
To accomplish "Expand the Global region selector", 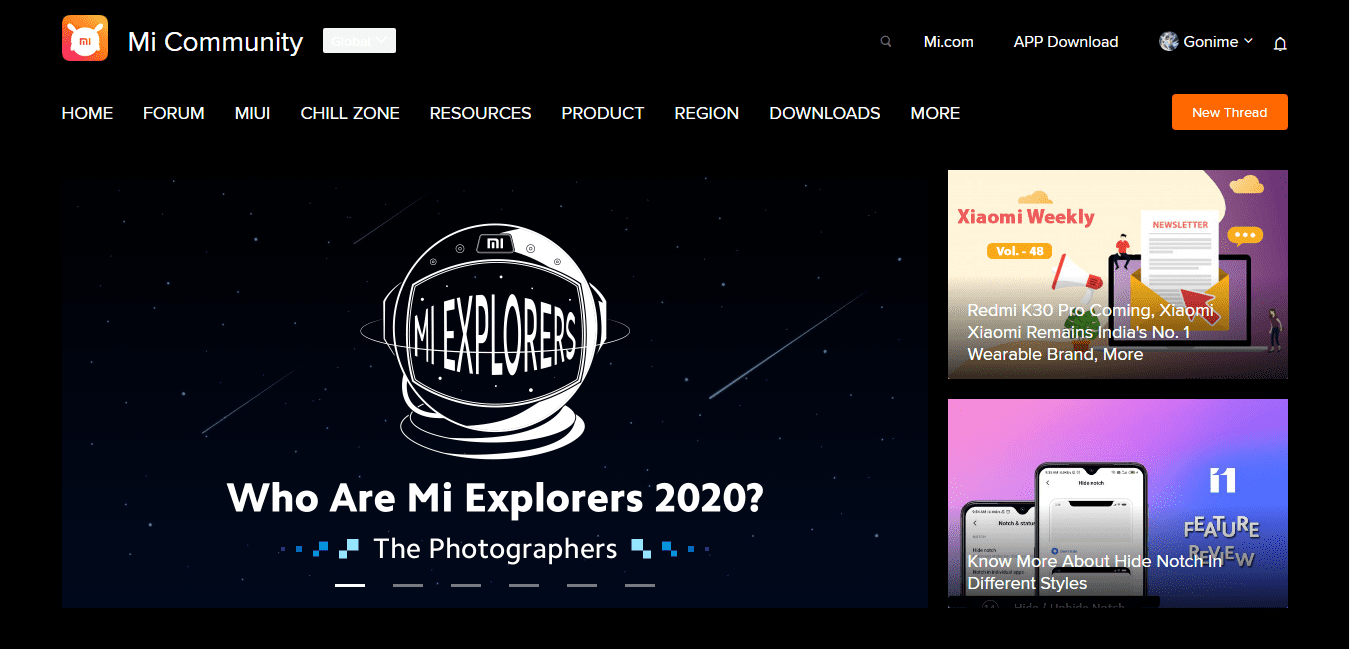I will pos(359,41).
